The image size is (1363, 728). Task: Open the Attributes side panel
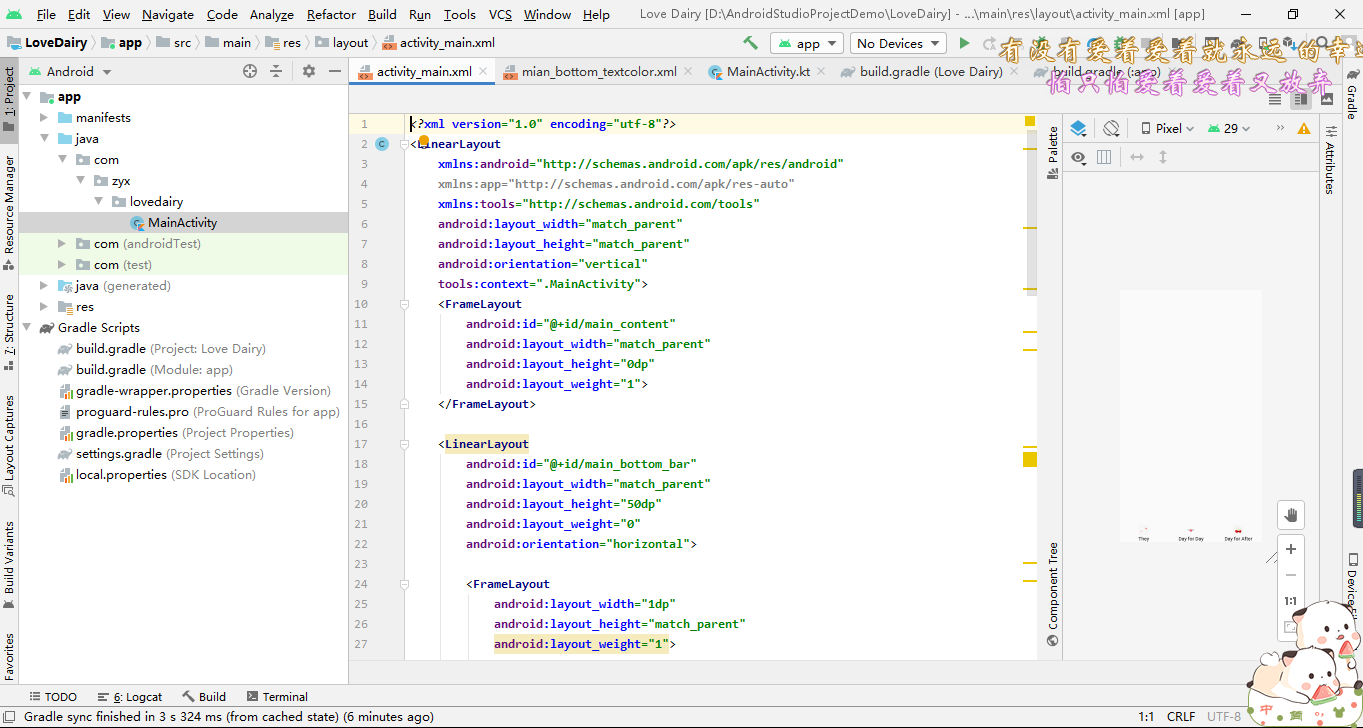pyautogui.click(x=1330, y=160)
